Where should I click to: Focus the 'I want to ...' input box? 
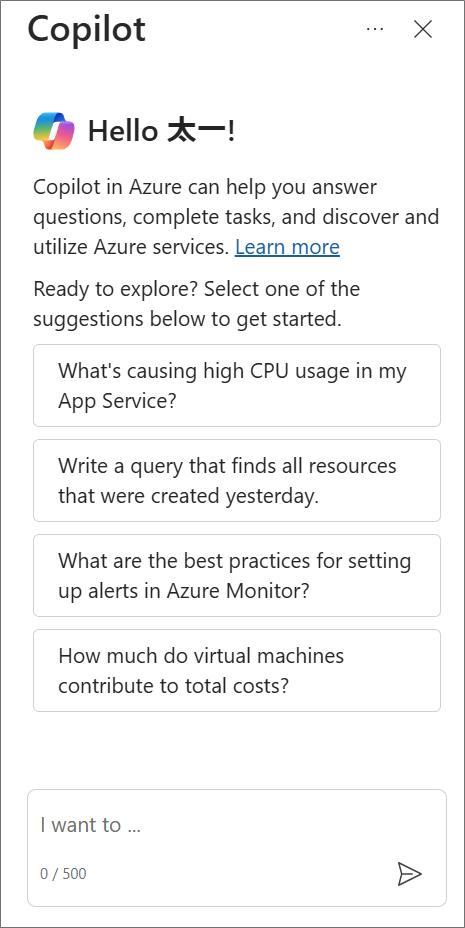click(x=237, y=825)
